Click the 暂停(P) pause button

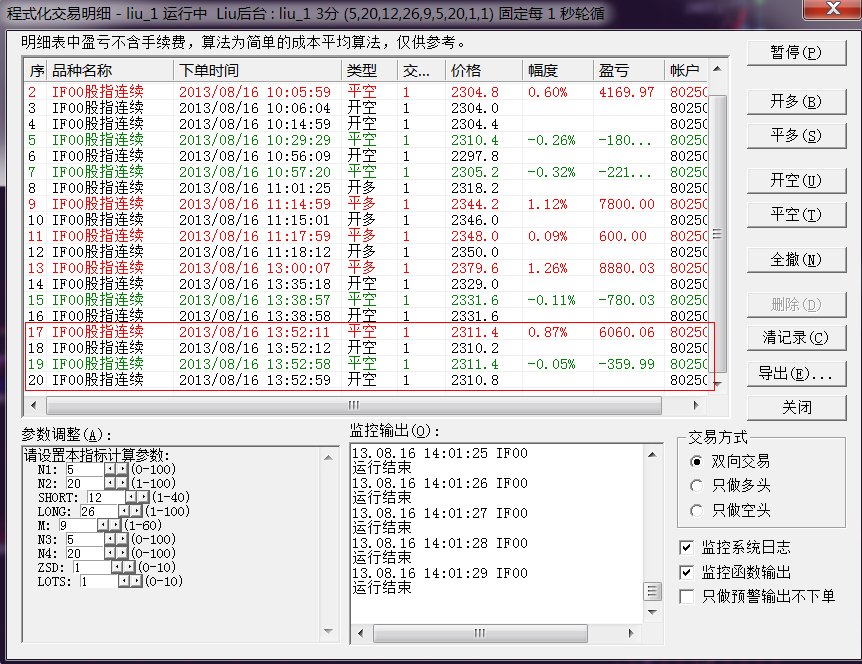(x=796, y=53)
